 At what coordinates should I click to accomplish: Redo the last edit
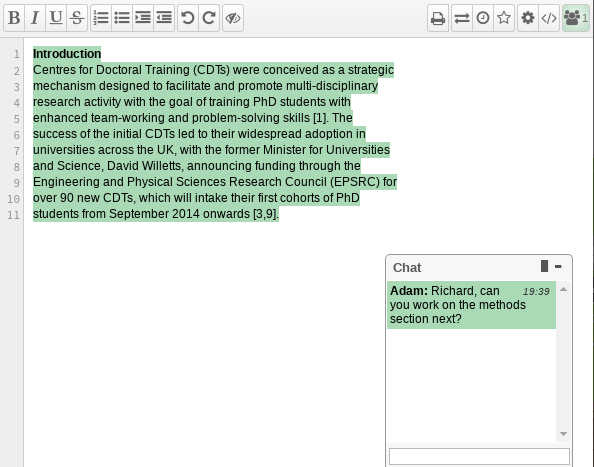coord(209,18)
